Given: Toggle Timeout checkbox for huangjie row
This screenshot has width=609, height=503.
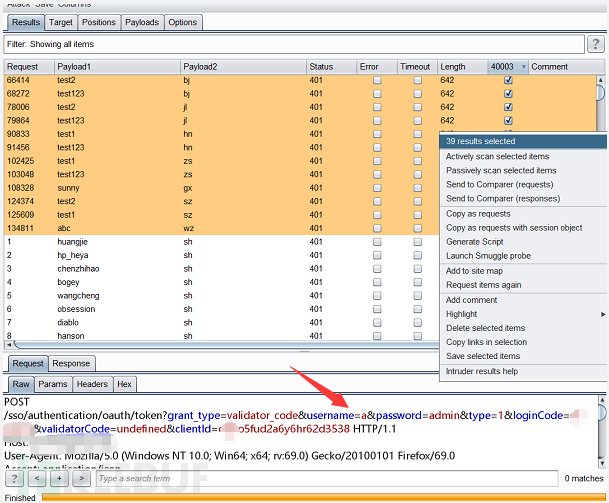Looking at the screenshot, I should [x=418, y=242].
